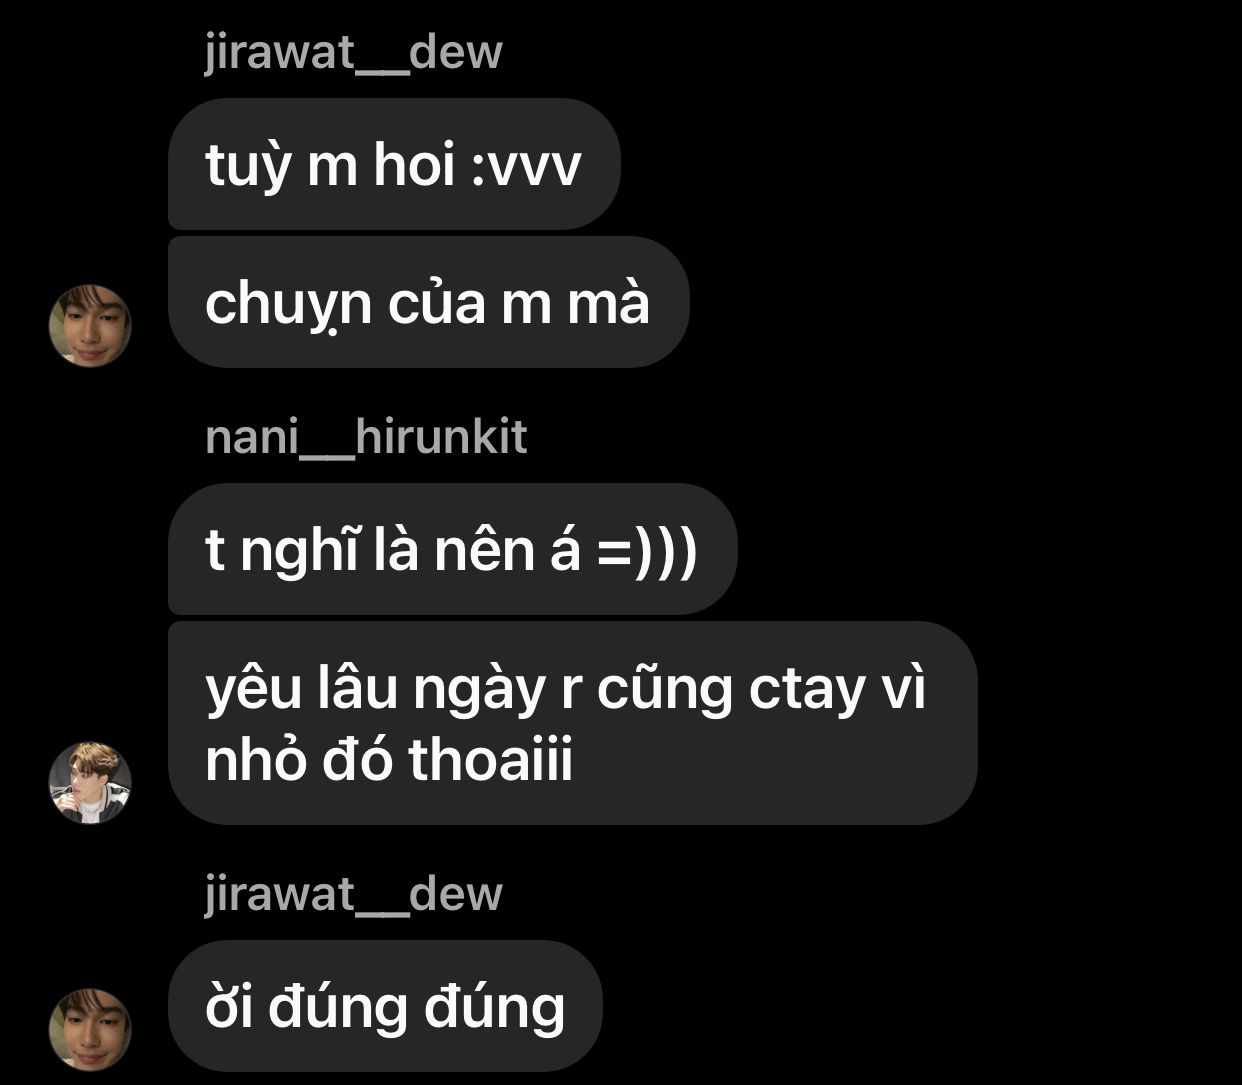Image resolution: width=1242 pixels, height=1085 pixels.
Task: Tap nani__hirunkit's profile picture
Action: 90,783
